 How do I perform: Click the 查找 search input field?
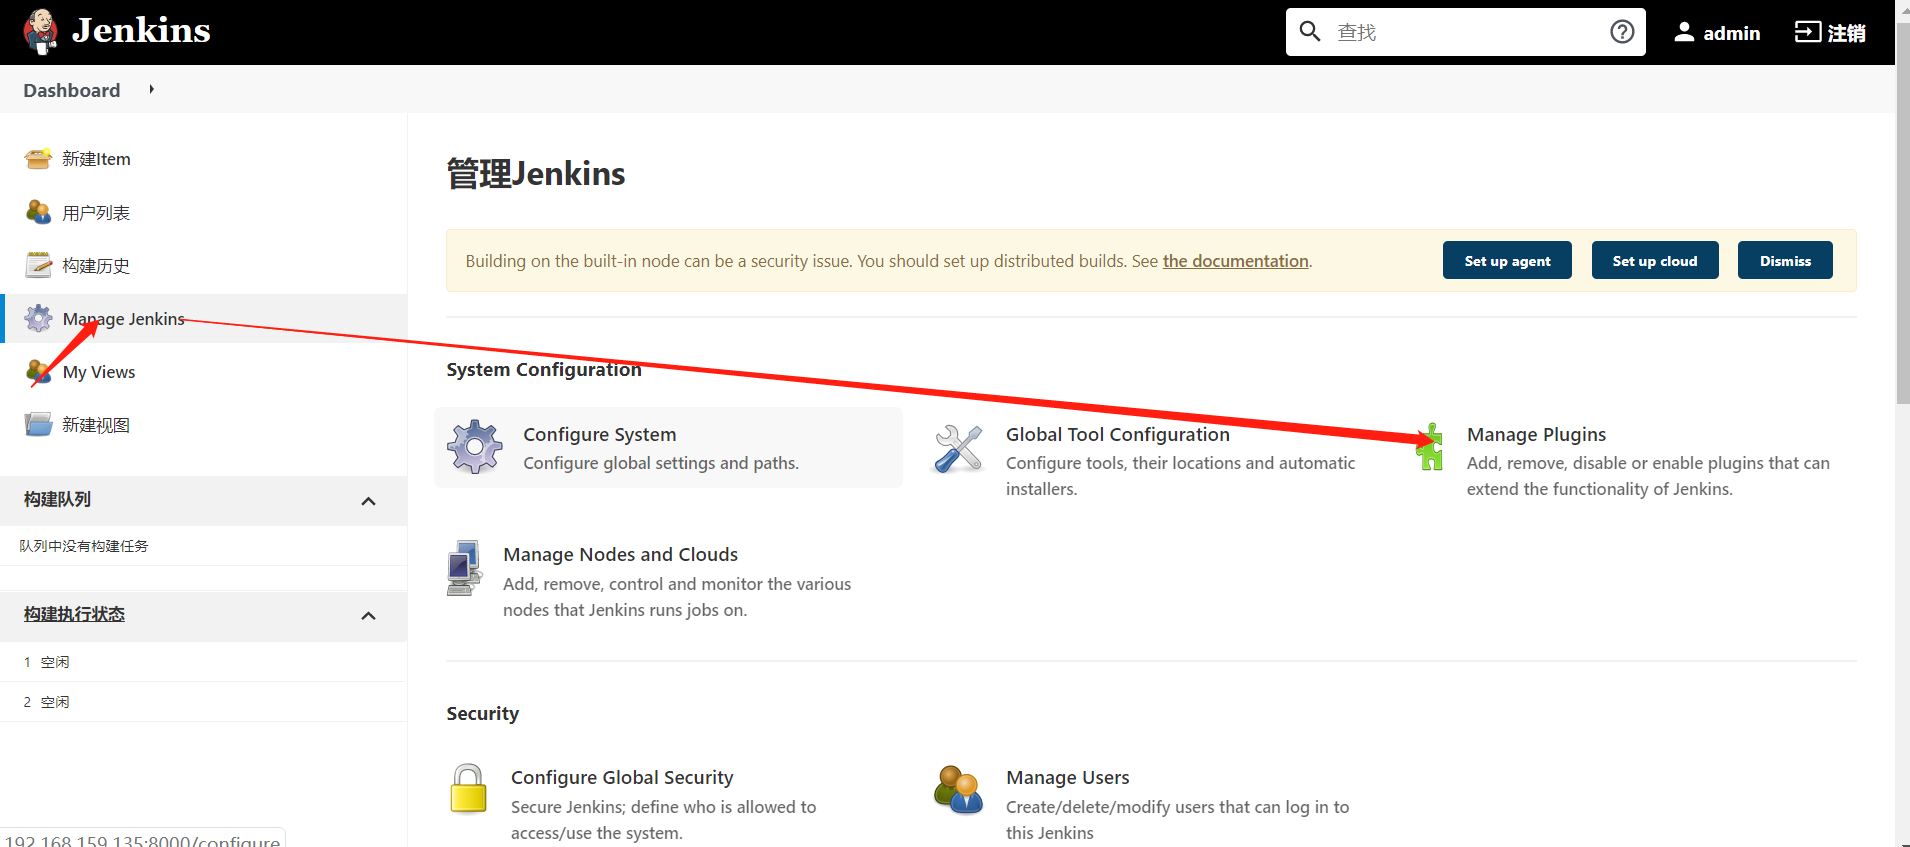click(1465, 32)
